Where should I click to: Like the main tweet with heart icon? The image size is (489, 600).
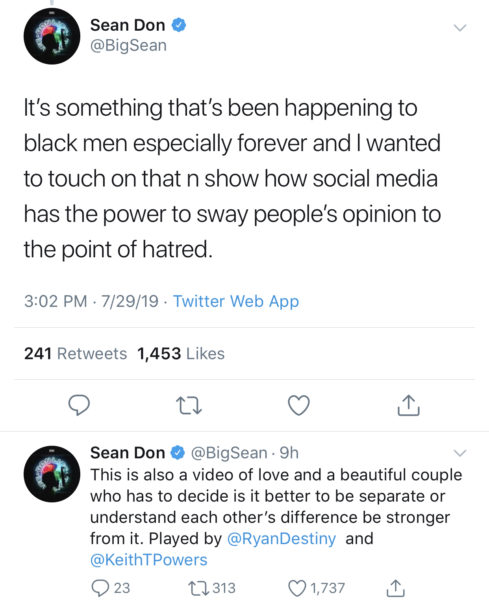pyautogui.click(x=298, y=405)
